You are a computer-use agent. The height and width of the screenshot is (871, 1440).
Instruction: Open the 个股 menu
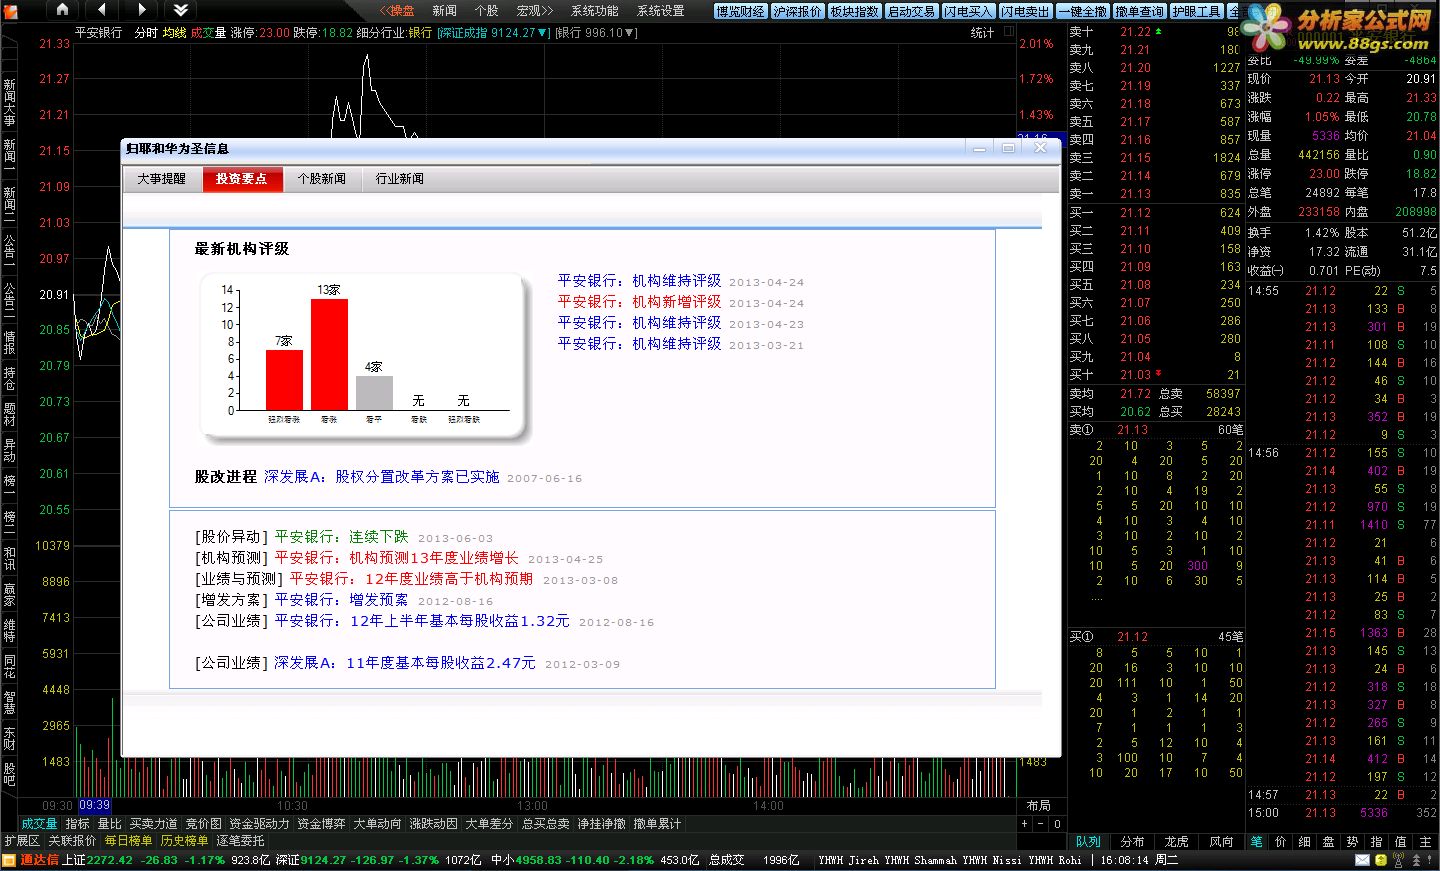click(486, 10)
